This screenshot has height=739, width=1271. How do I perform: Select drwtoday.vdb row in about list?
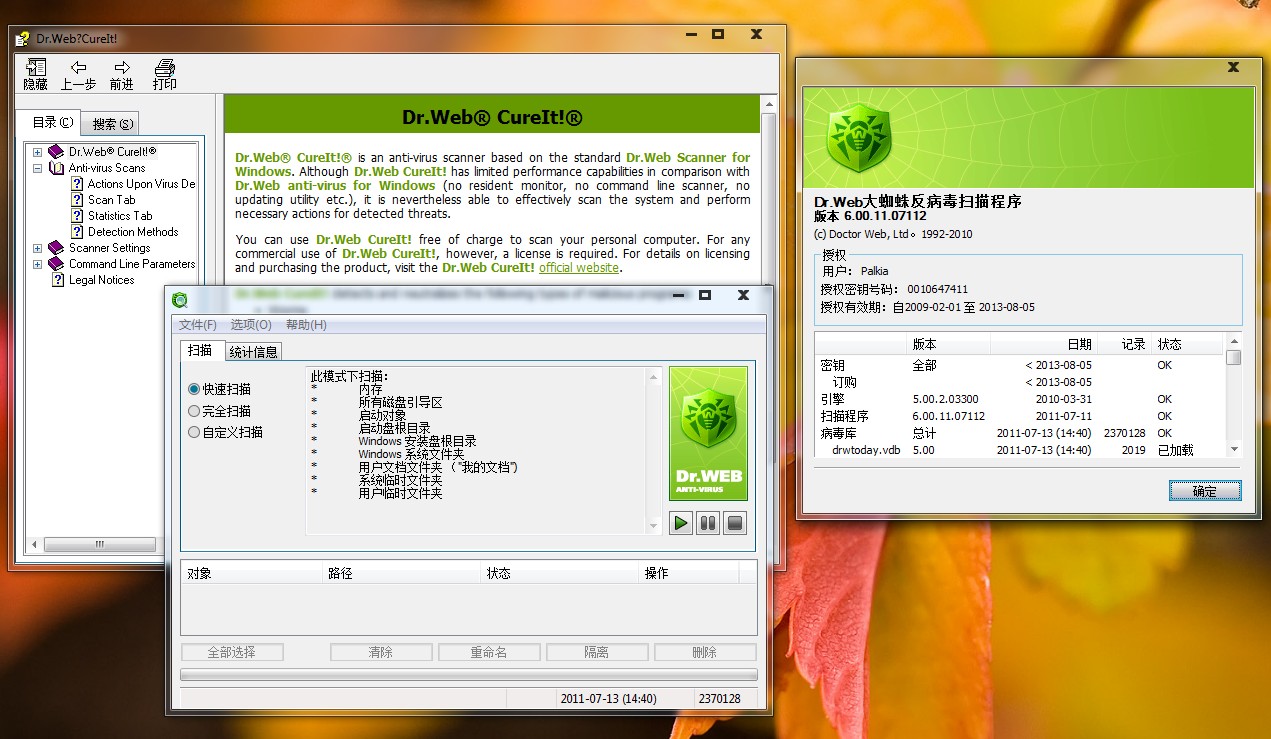[1021, 450]
